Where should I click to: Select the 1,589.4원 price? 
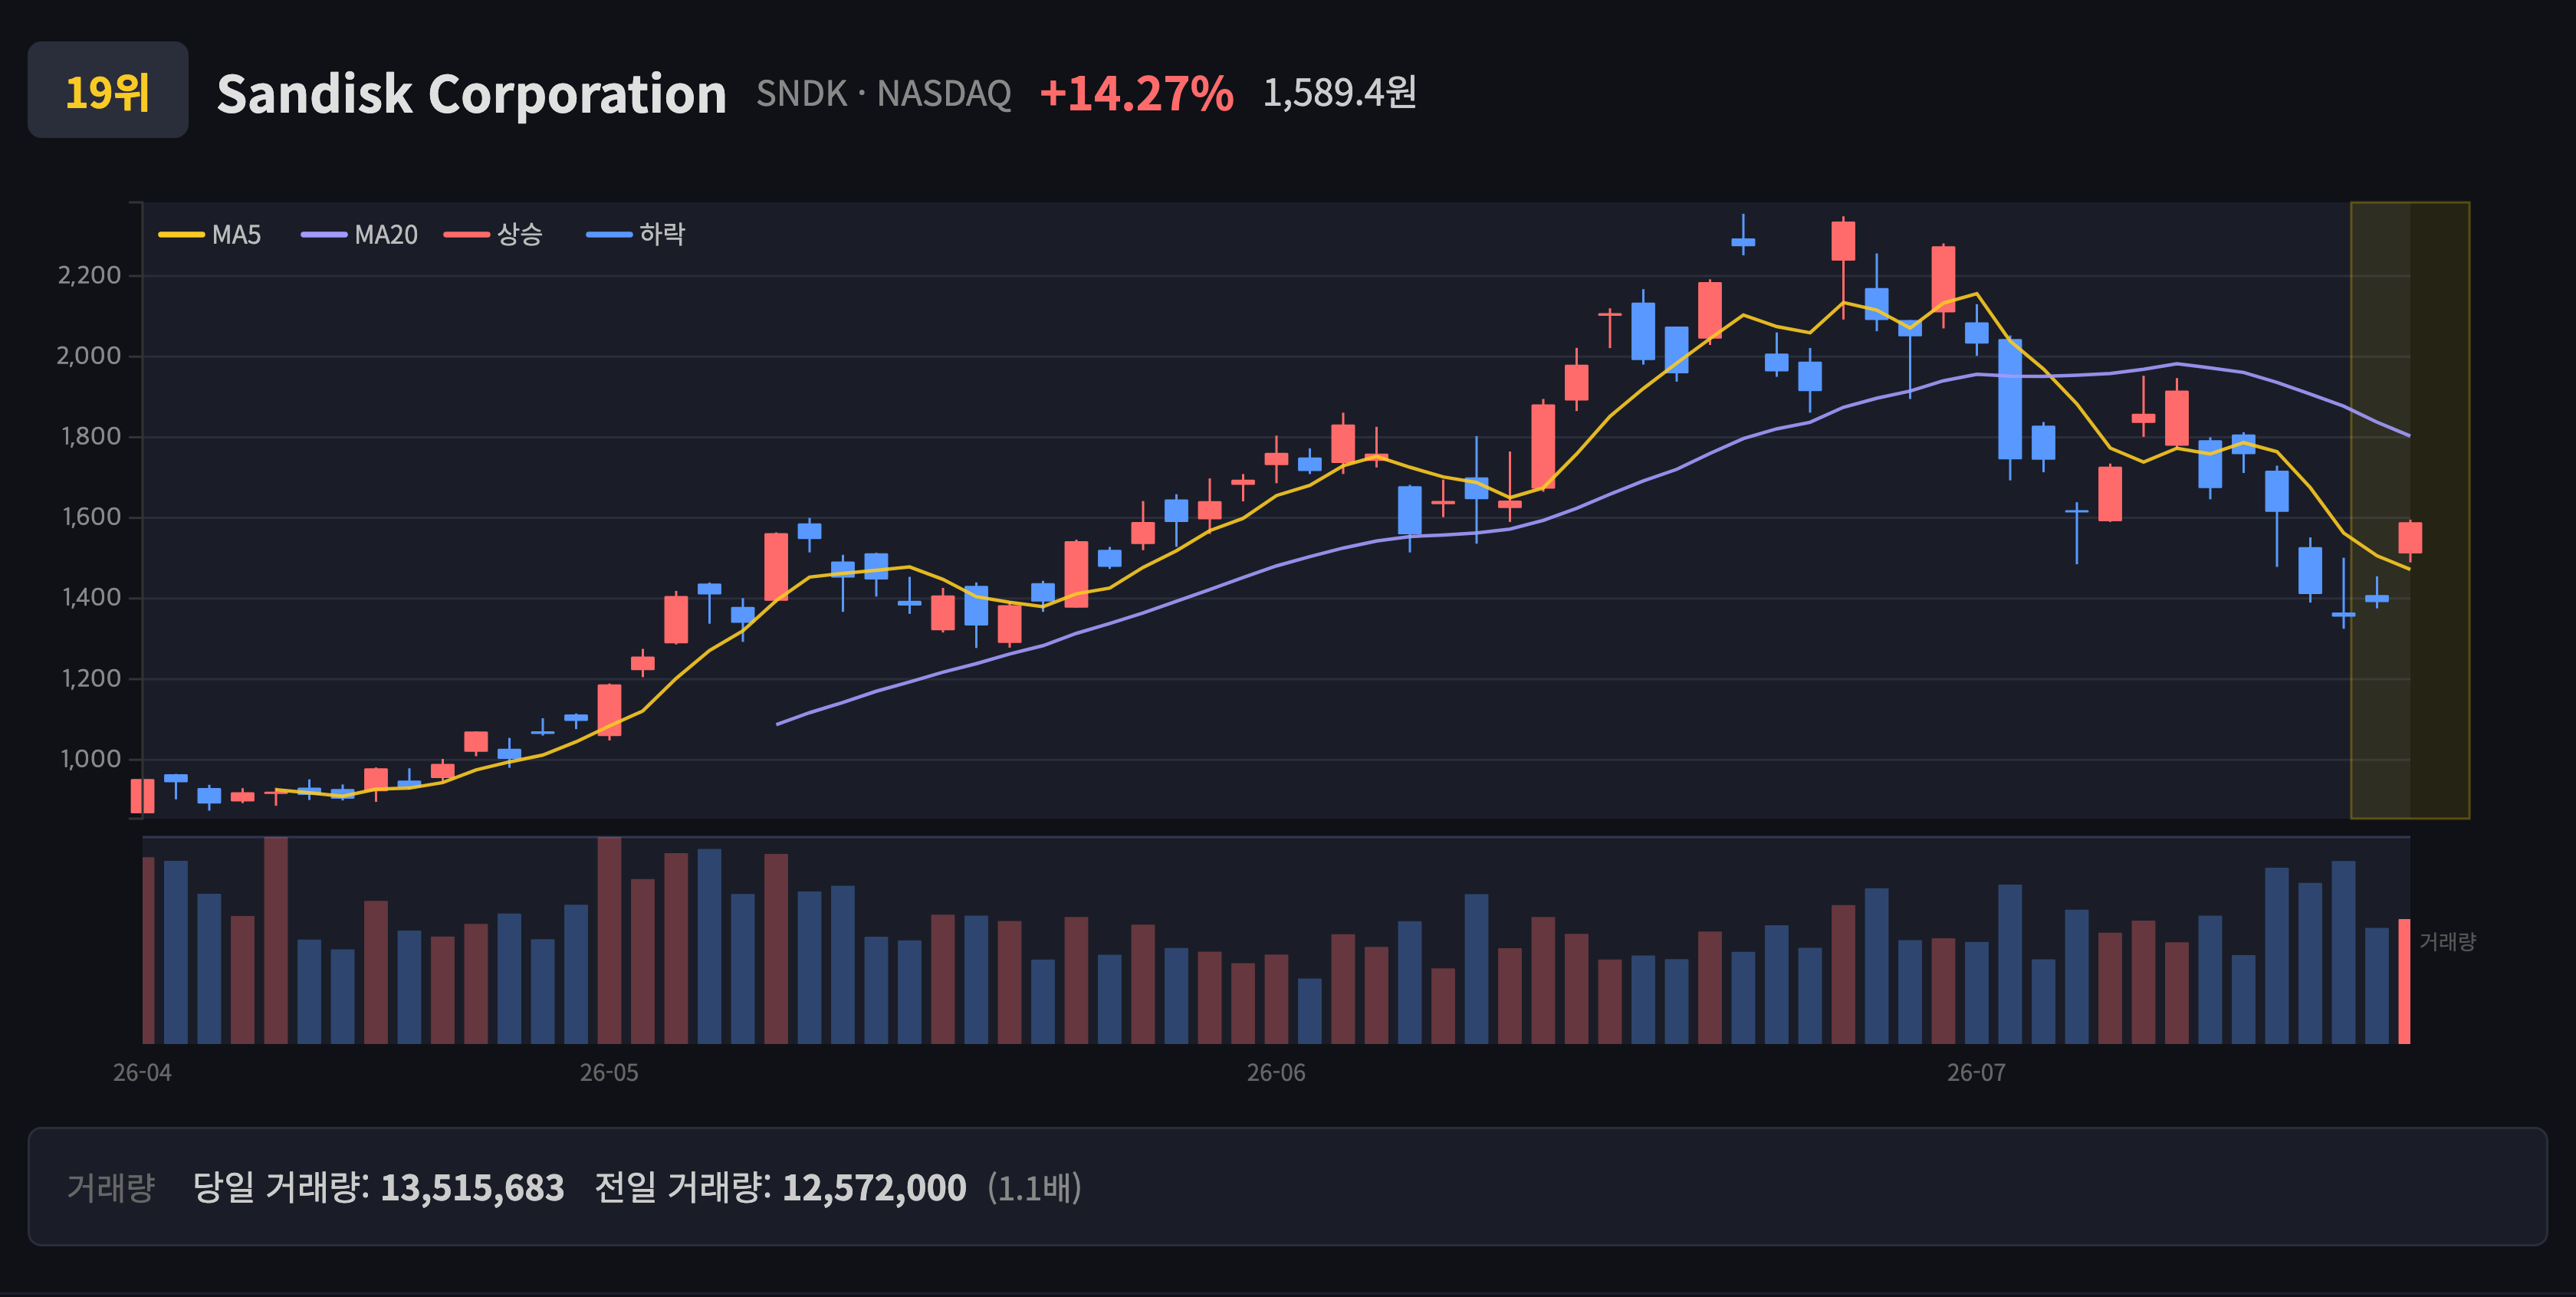(1339, 92)
